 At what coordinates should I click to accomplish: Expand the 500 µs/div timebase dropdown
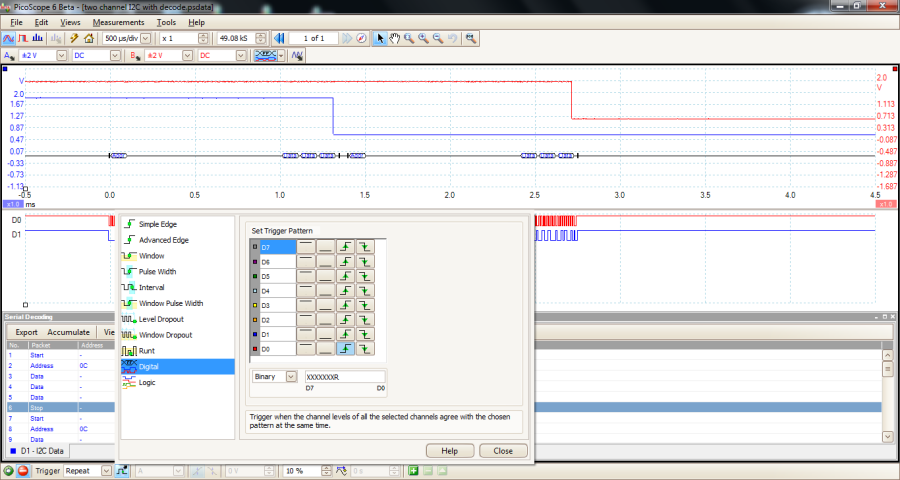[x=146, y=38]
